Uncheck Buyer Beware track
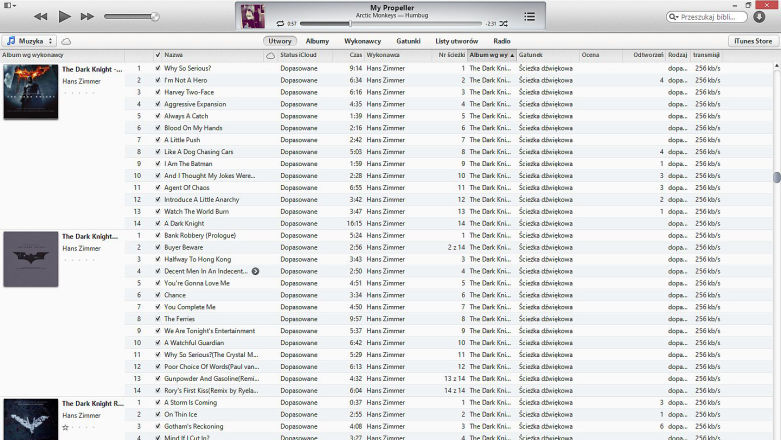 tap(158, 248)
